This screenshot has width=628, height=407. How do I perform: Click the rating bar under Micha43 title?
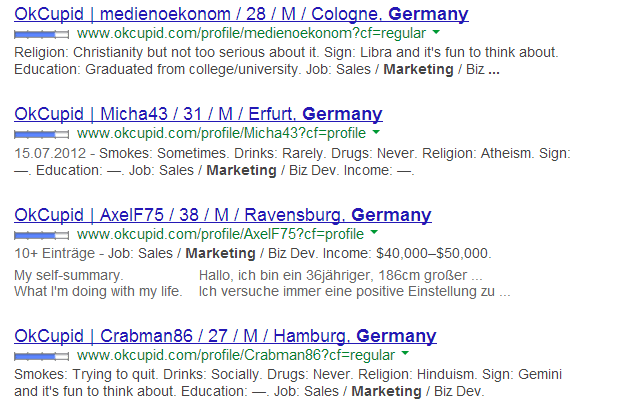pyautogui.click(x=41, y=135)
